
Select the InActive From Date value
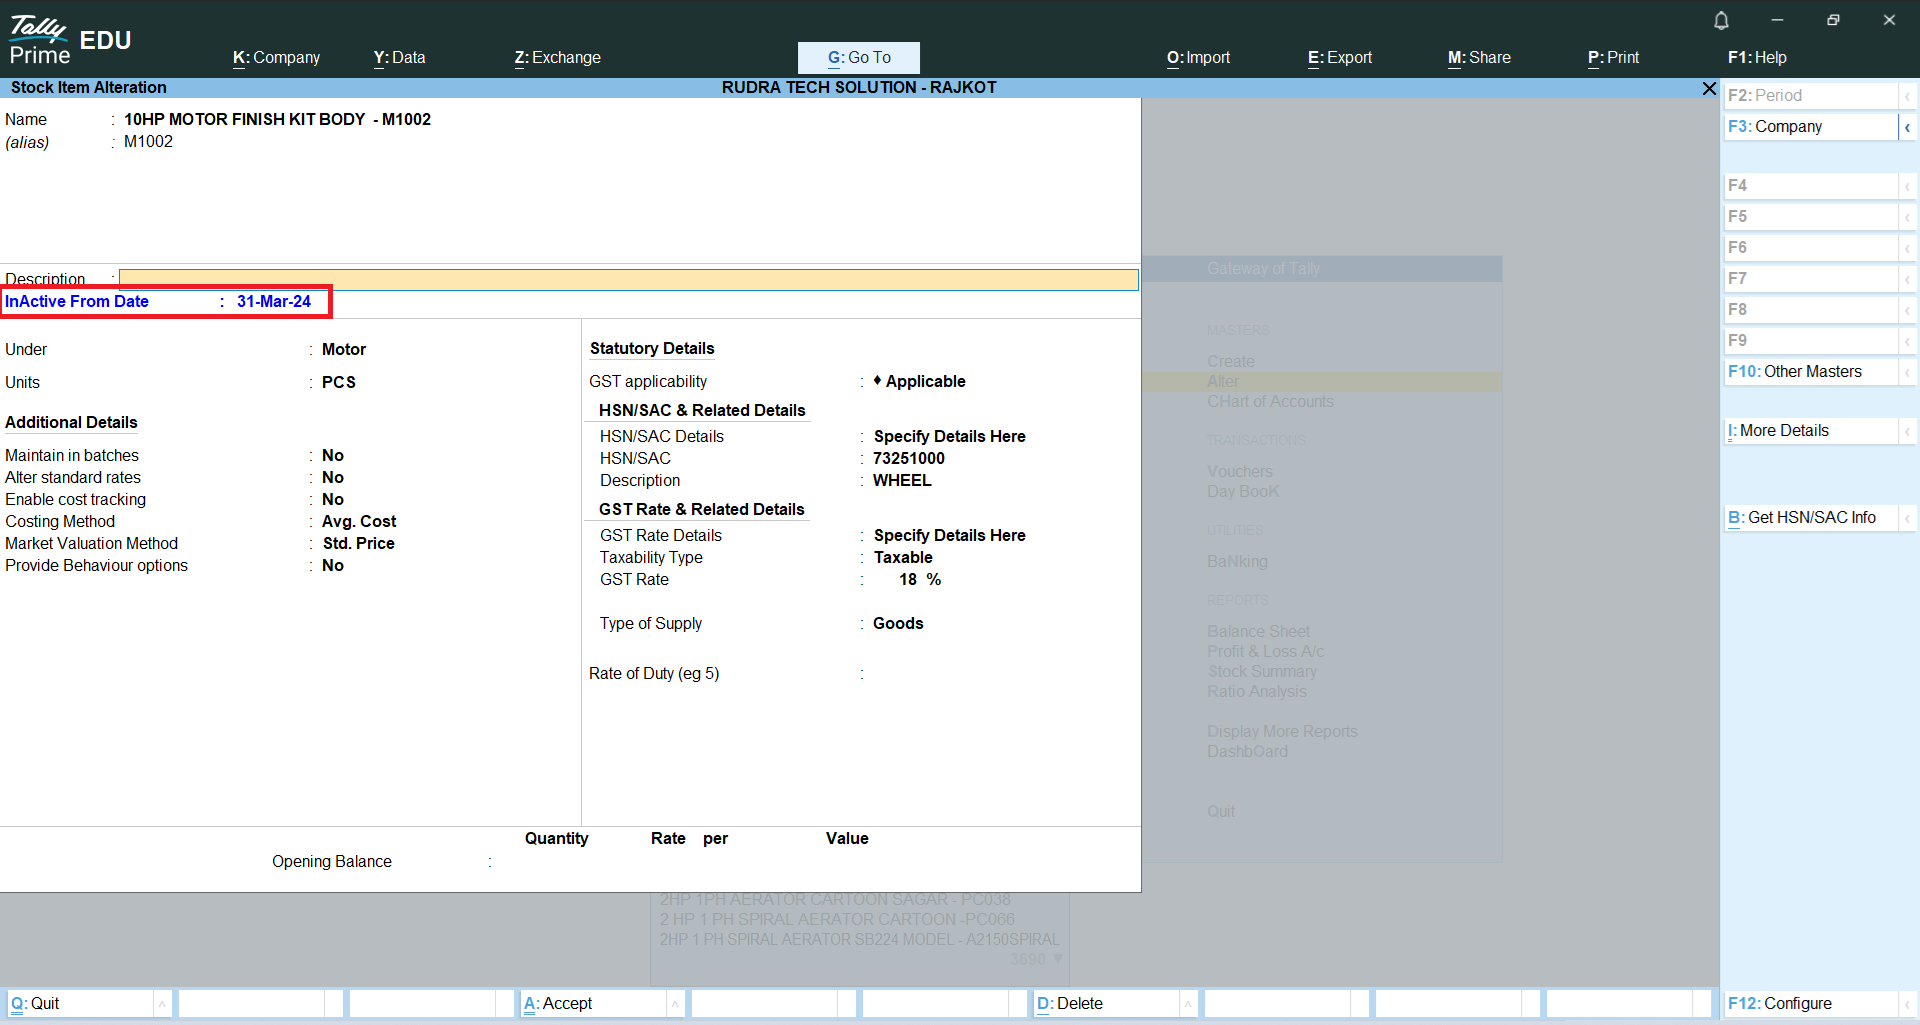tap(273, 302)
